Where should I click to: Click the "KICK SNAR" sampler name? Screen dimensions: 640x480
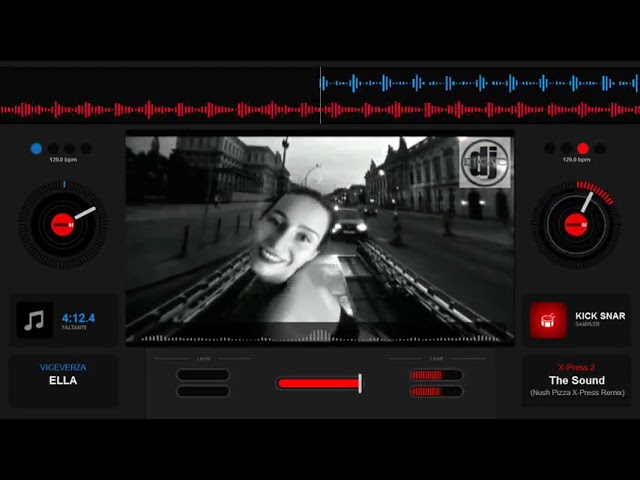(600, 316)
